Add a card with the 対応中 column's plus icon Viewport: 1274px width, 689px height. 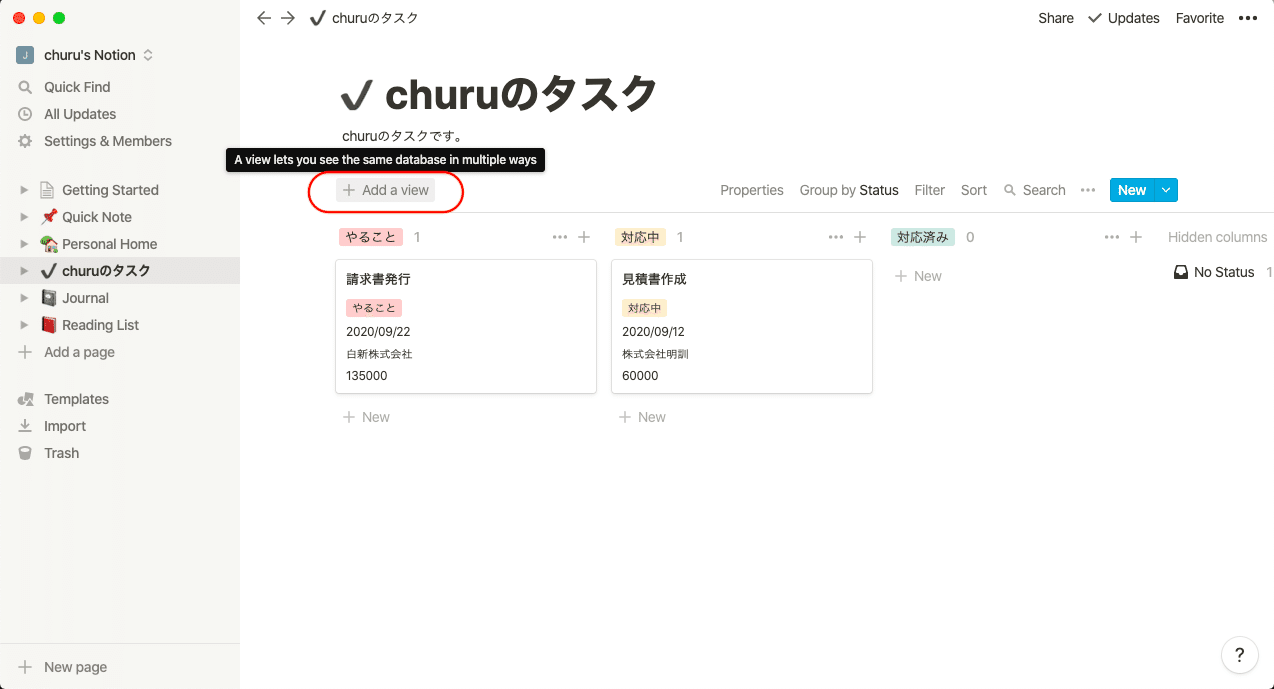[x=860, y=237]
